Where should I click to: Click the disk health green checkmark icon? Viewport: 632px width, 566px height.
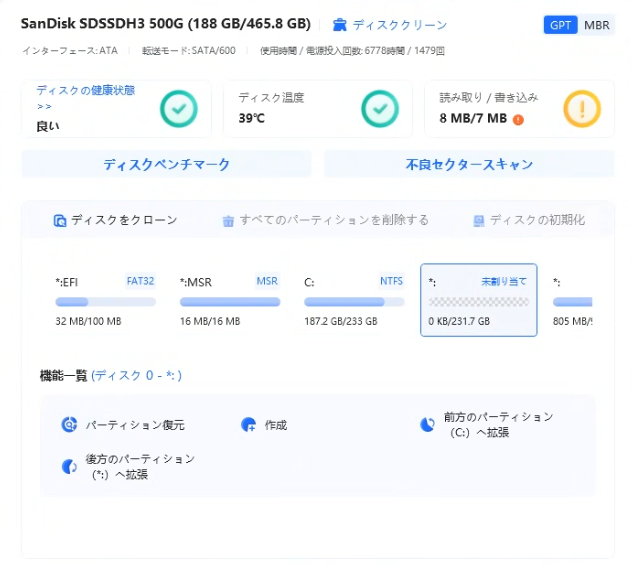point(179,109)
